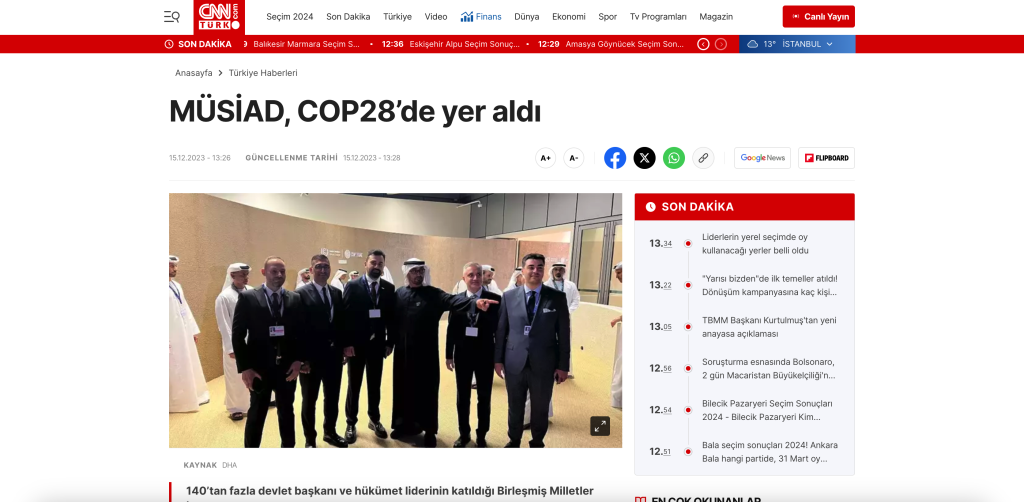Share article via WhatsApp
1024x502 pixels.
(674, 158)
